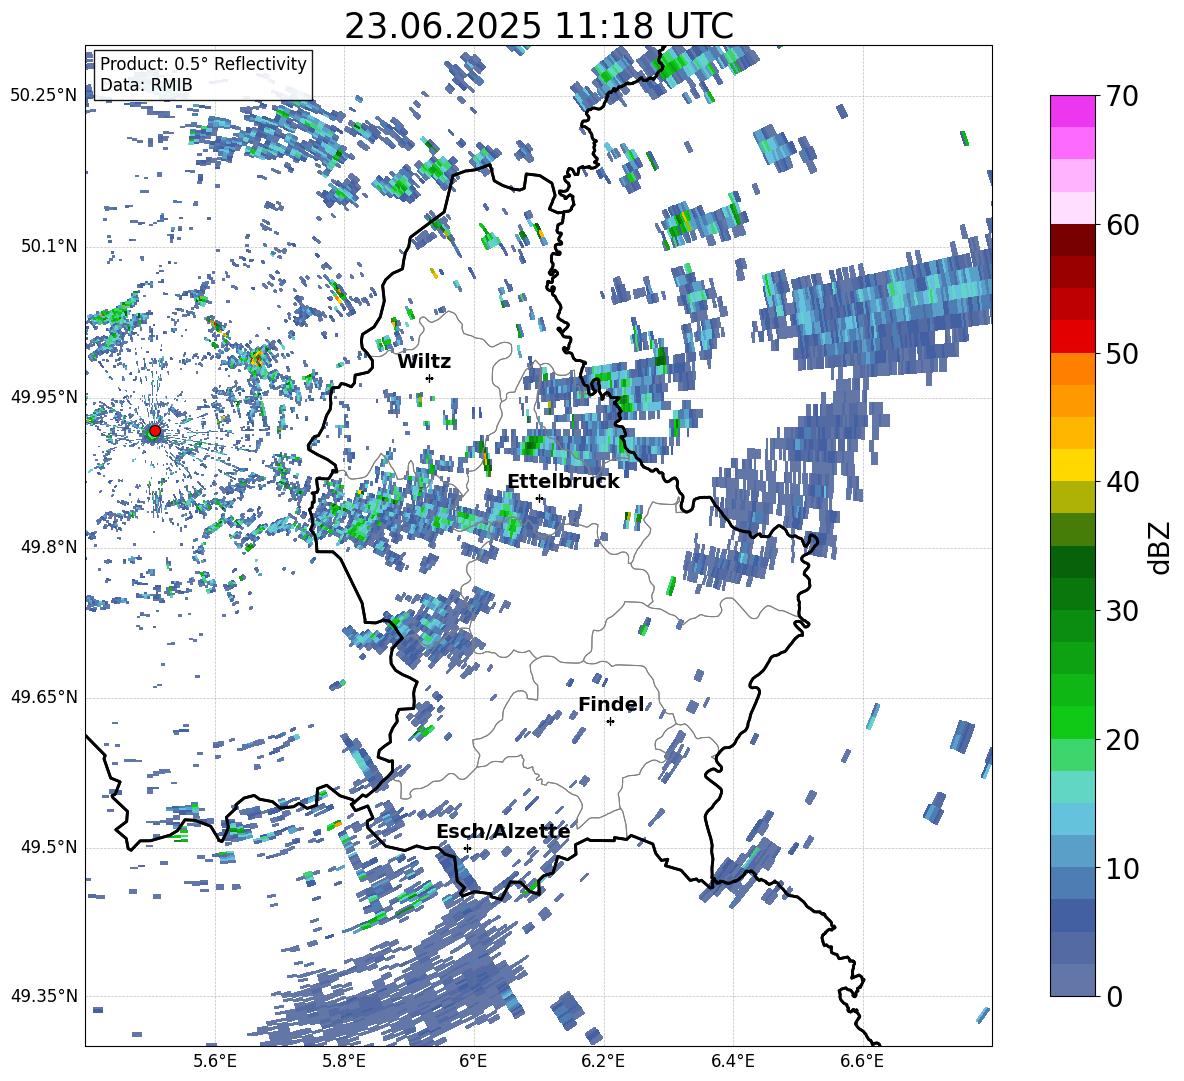
Task: Click the 5.6°E longitude label
Action: pyautogui.click(x=215, y=1061)
